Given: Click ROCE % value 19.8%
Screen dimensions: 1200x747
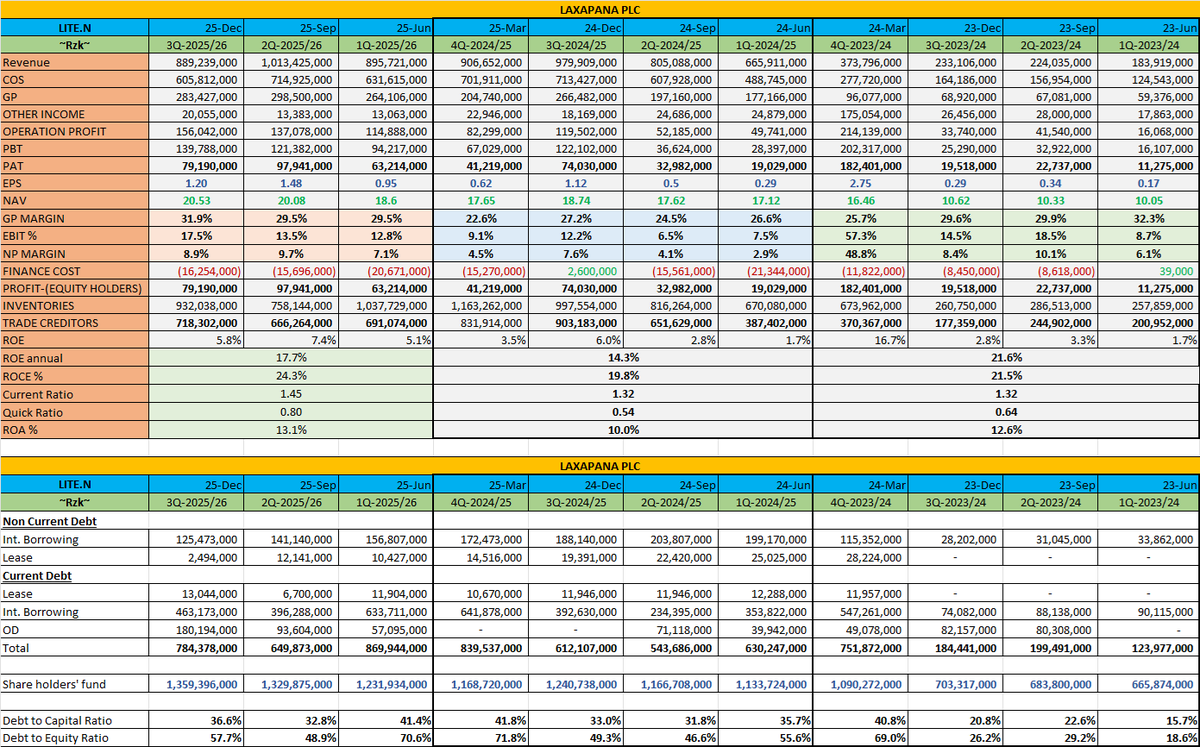Looking at the screenshot, I should click(624, 375).
